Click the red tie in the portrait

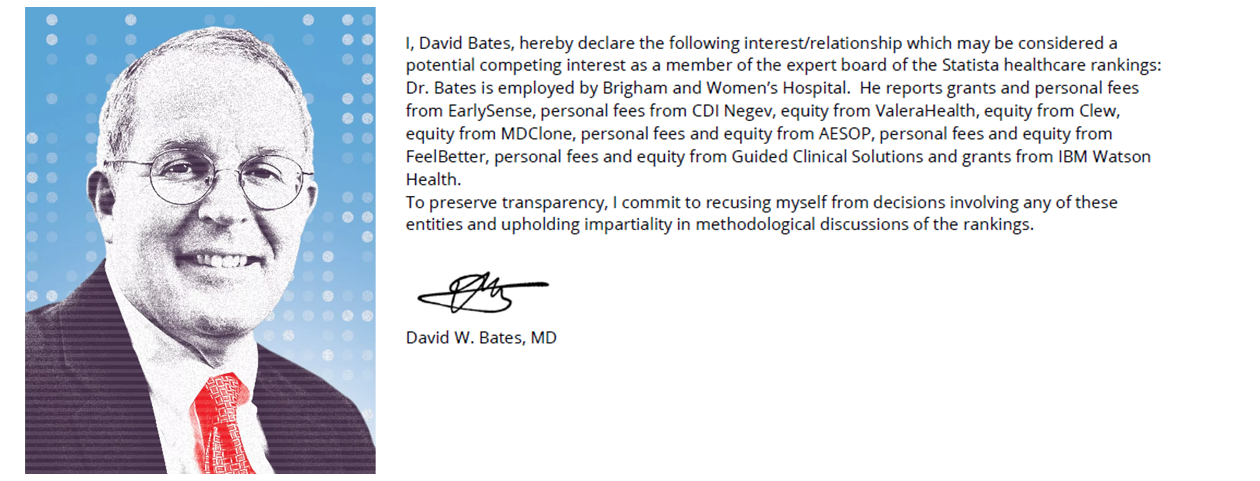click(x=225, y=420)
